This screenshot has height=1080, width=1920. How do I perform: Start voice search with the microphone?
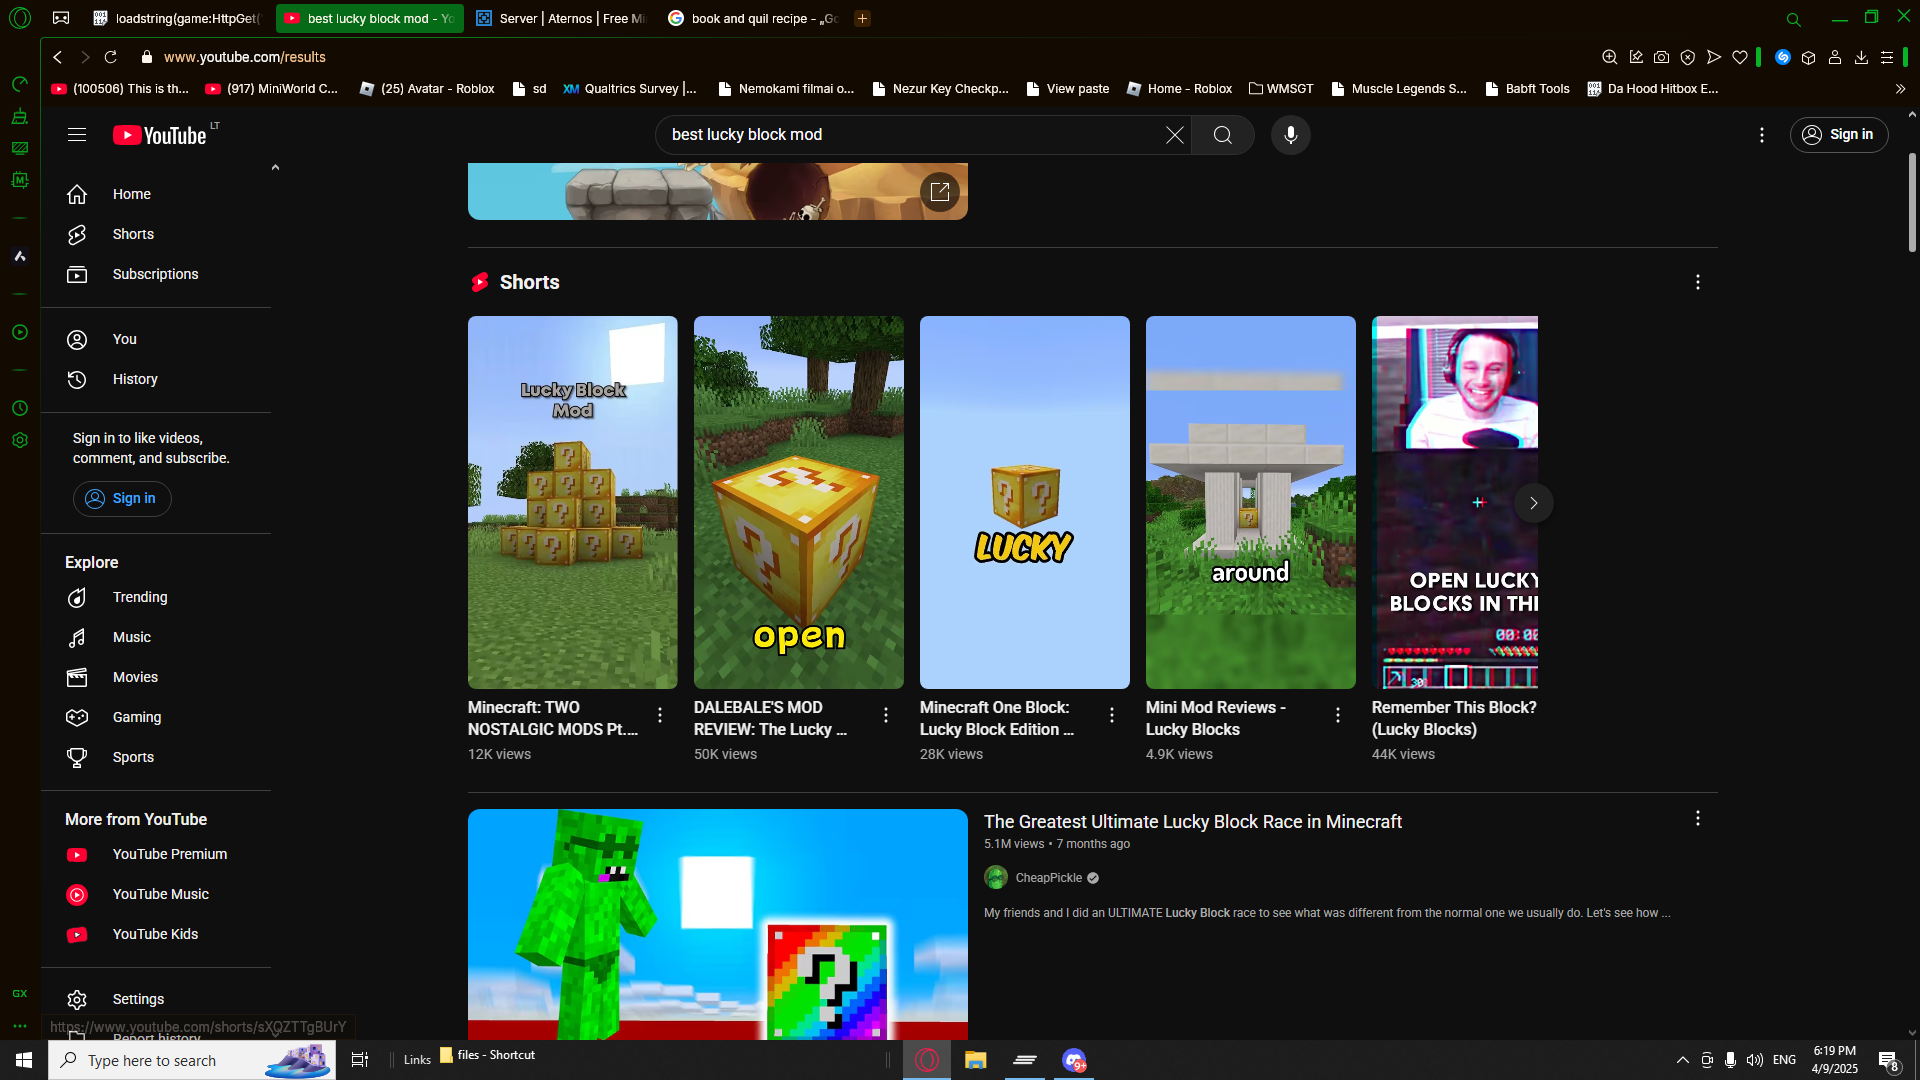pyautogui.click(x=1291, y=135)
